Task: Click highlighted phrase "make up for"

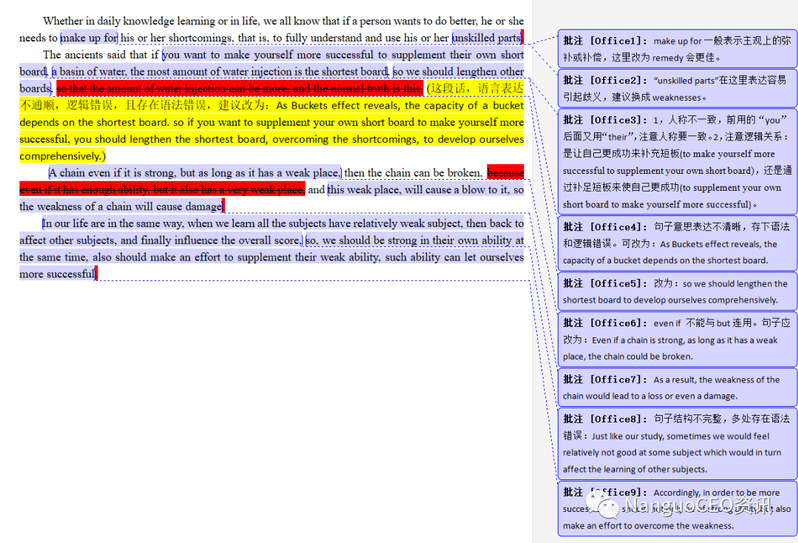Action: pyautogui.click(x=89, y=38)
